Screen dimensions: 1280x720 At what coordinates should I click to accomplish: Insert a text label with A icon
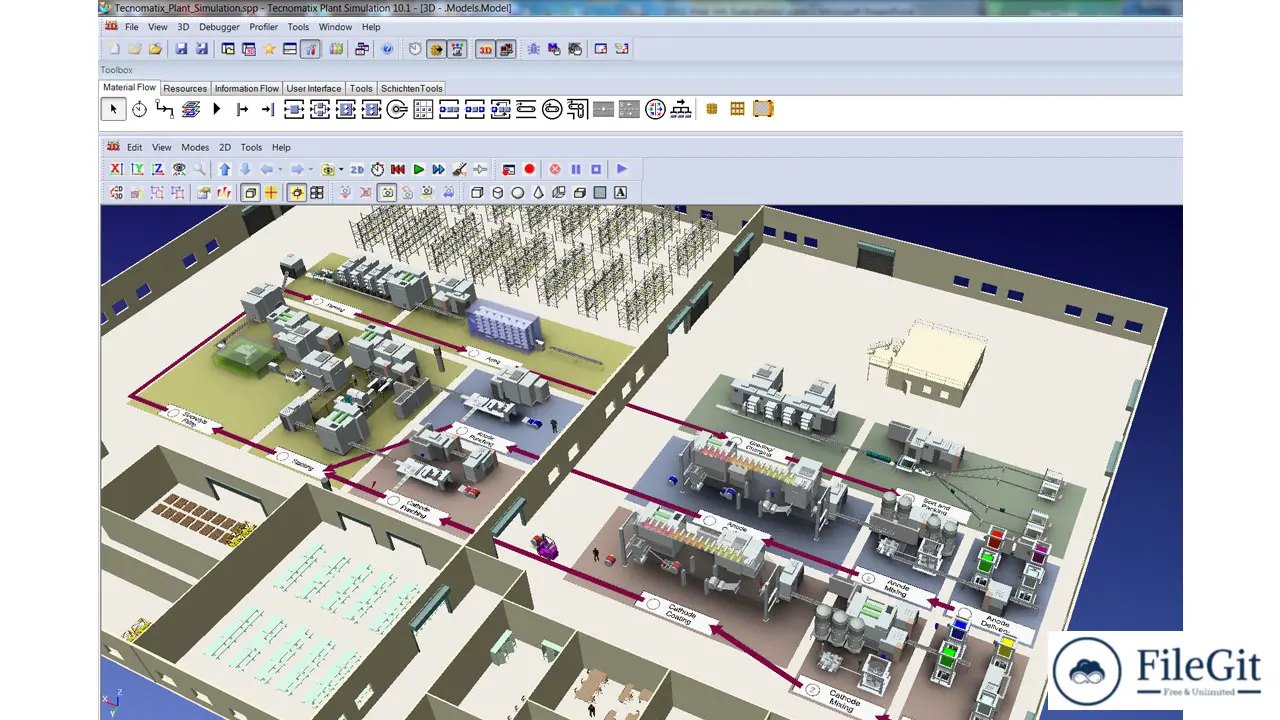click(620, 193)
